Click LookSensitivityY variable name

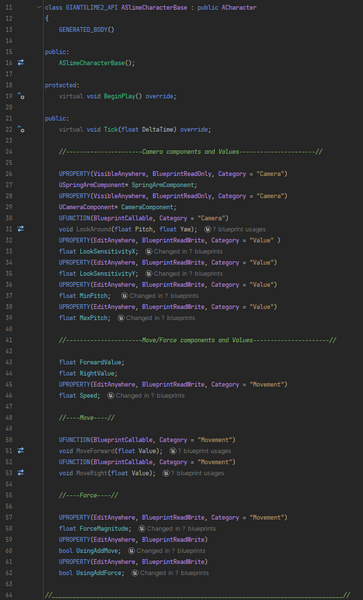(107, 274)
